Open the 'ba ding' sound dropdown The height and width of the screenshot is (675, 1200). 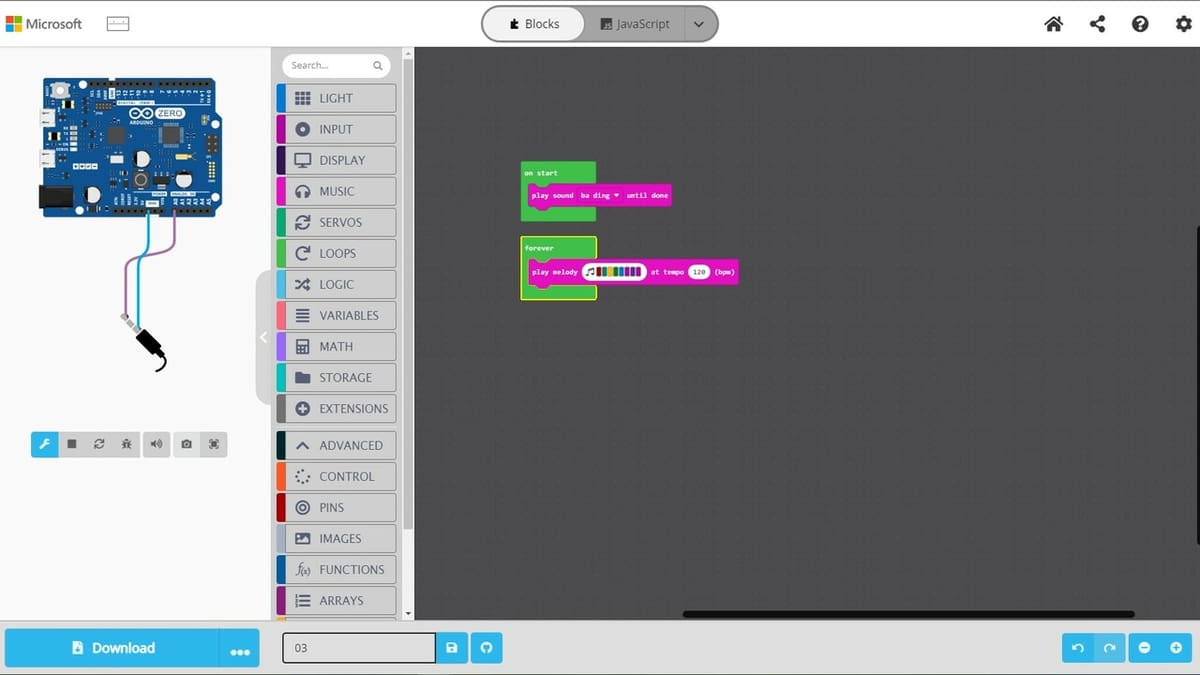600,195
